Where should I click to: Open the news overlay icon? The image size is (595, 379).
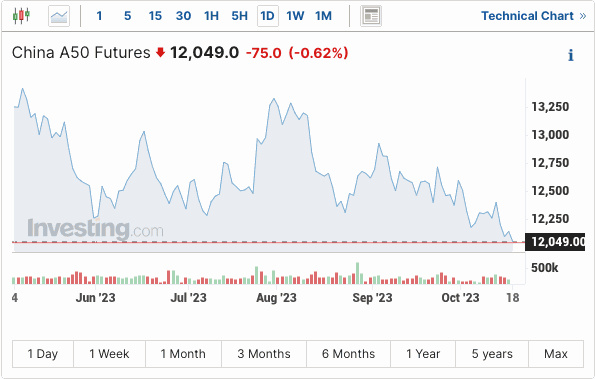pyautogui.click(x=371, y=16)
